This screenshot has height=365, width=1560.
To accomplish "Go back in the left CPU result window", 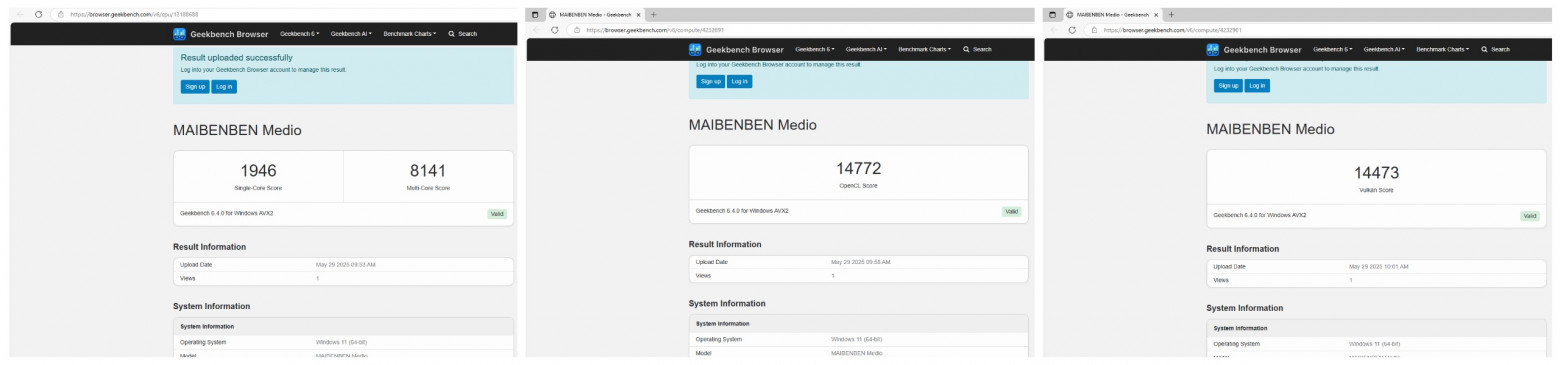I will point(20,14).
